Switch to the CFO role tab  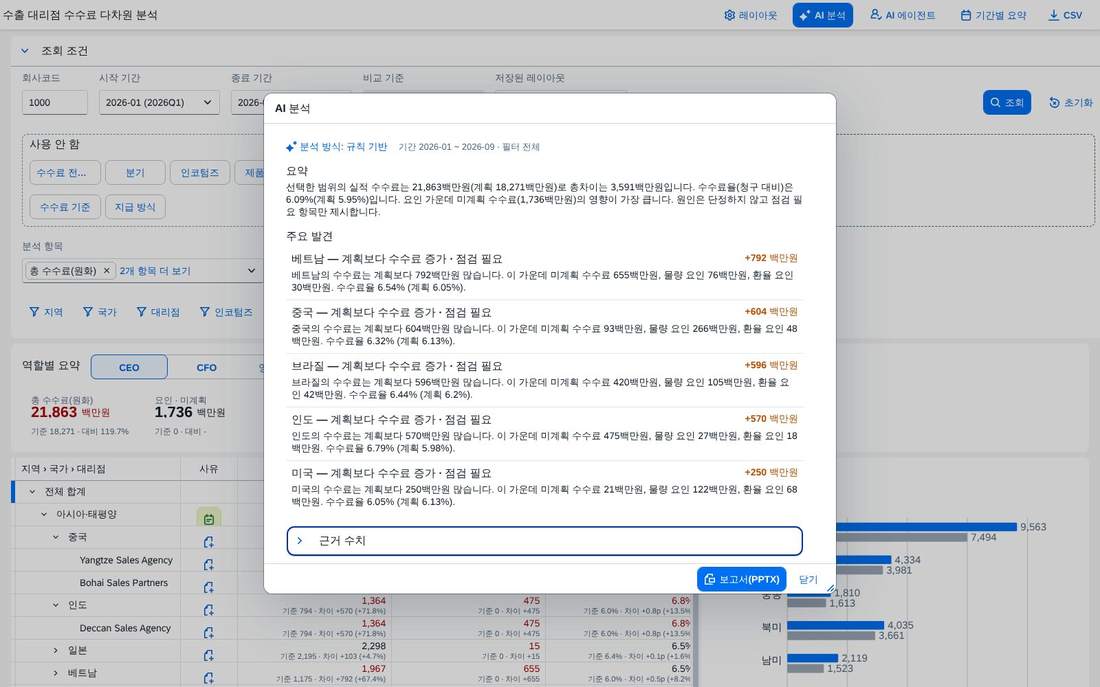point(206,367)
